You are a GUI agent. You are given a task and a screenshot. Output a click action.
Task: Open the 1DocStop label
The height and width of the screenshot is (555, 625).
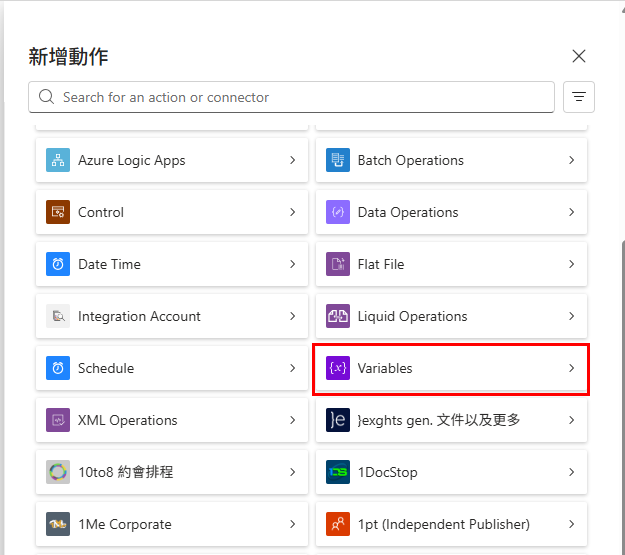[x=387, y=472]
